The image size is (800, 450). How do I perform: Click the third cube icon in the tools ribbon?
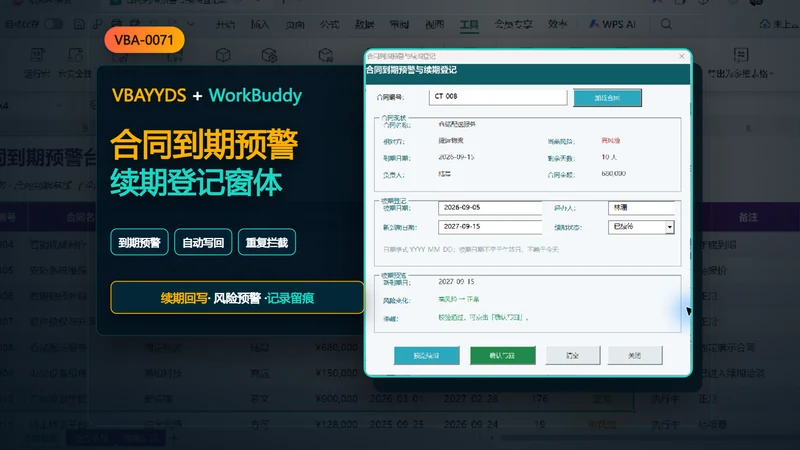click(326, 55)
